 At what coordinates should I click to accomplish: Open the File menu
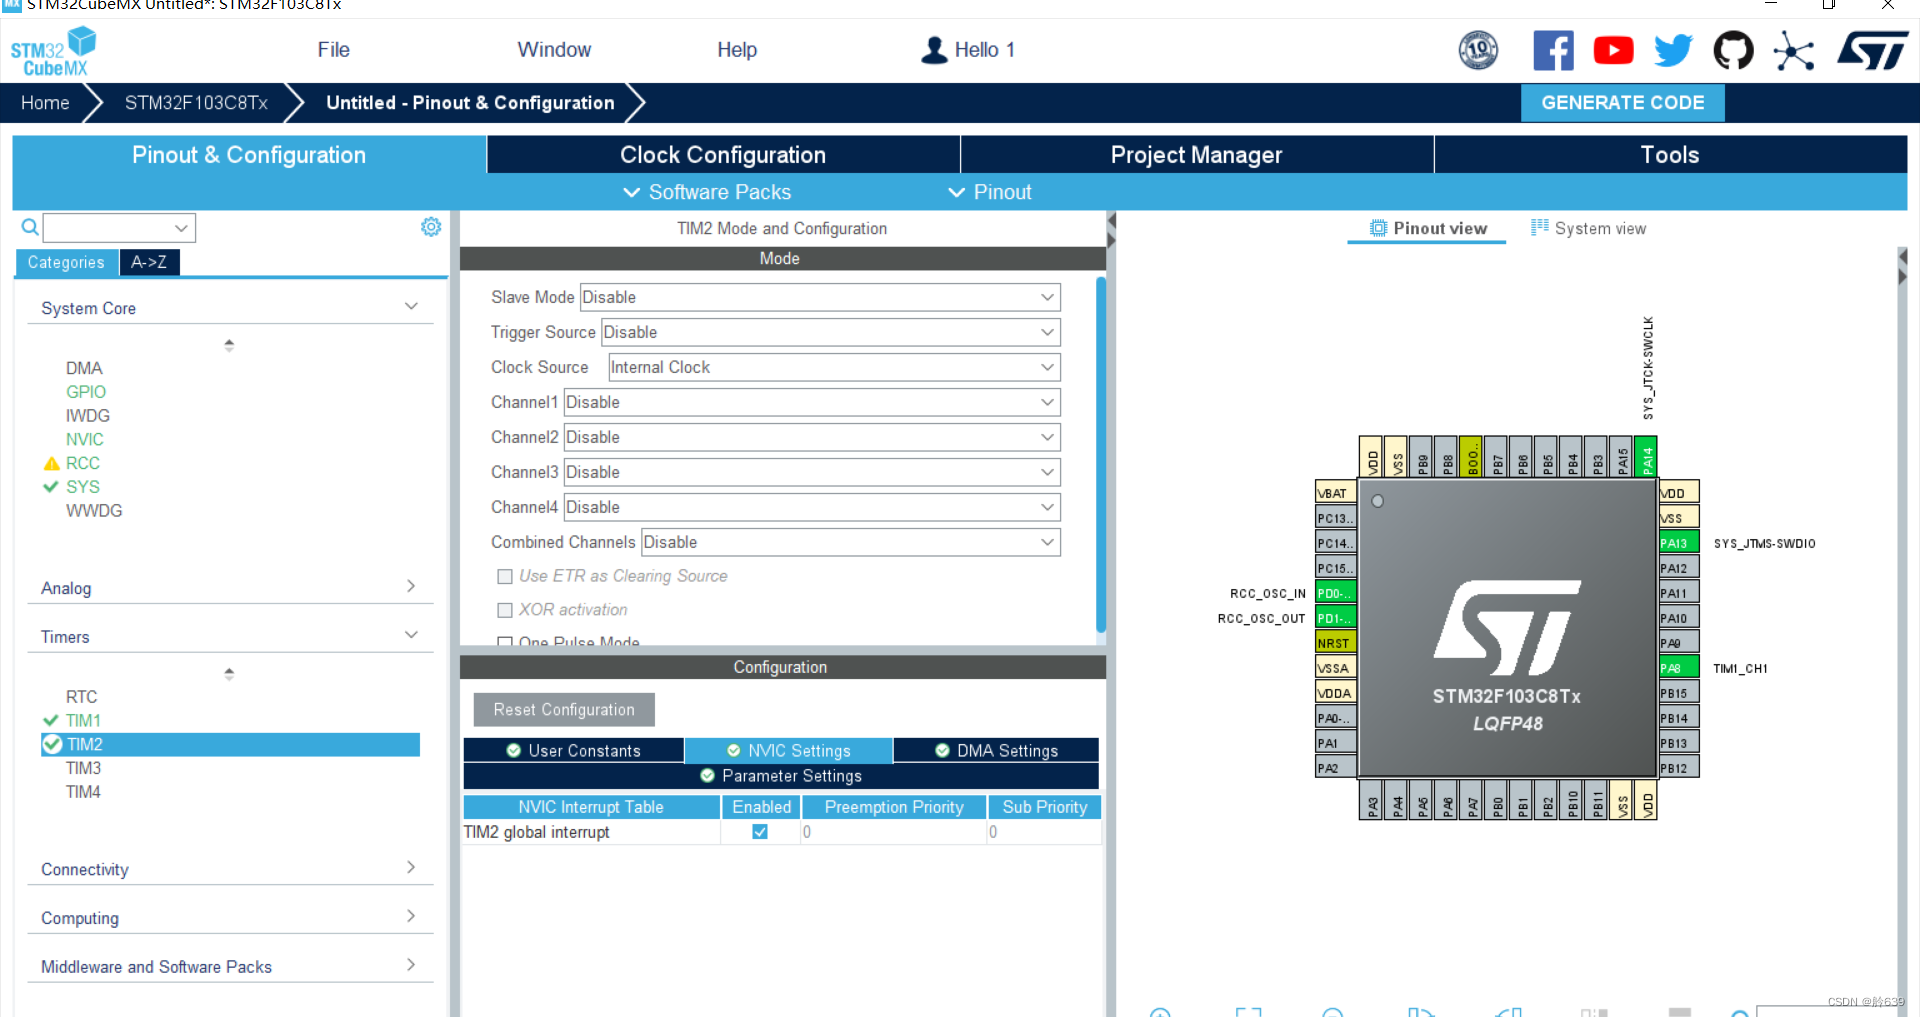(x=333, y=50)
